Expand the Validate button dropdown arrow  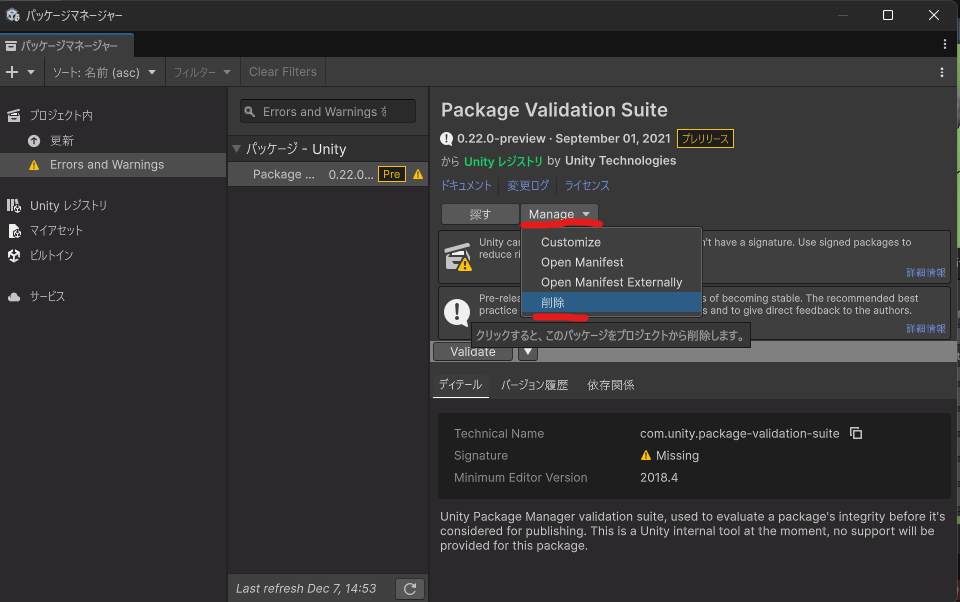pyautogui.click(x=528, y=351)
